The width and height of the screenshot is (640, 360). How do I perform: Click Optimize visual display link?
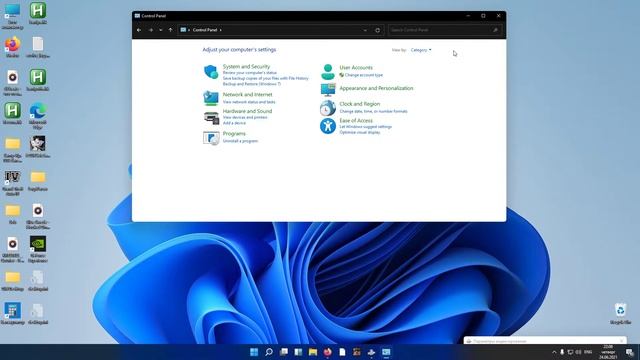tap(360, 132)
